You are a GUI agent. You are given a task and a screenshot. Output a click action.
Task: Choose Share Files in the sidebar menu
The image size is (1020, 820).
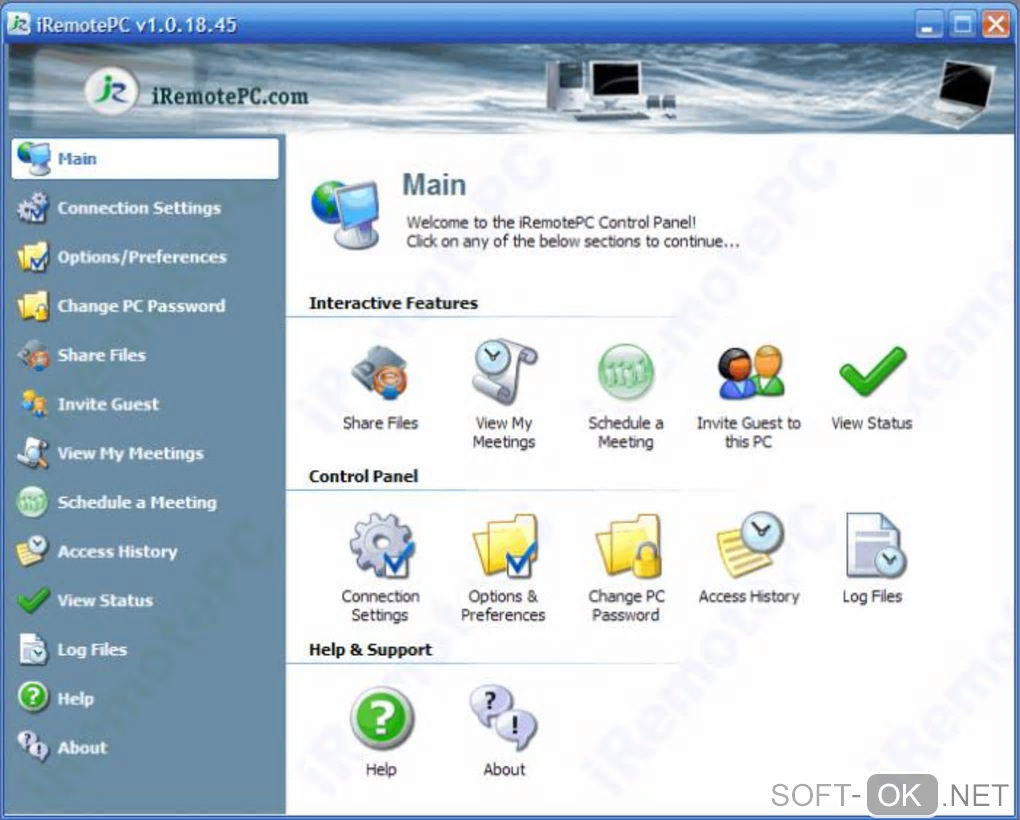tap(101, 355)
